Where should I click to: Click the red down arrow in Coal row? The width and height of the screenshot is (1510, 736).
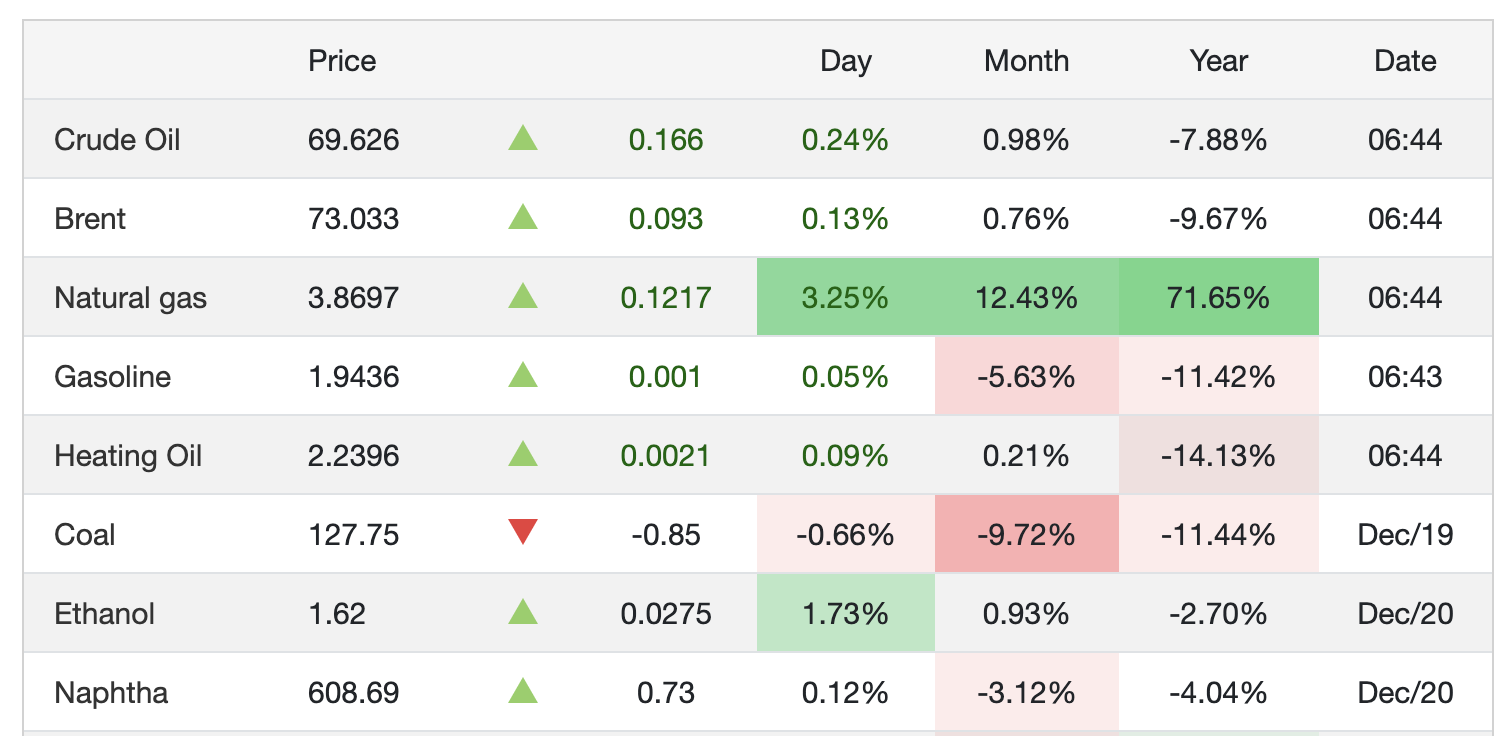click(523, 533)
